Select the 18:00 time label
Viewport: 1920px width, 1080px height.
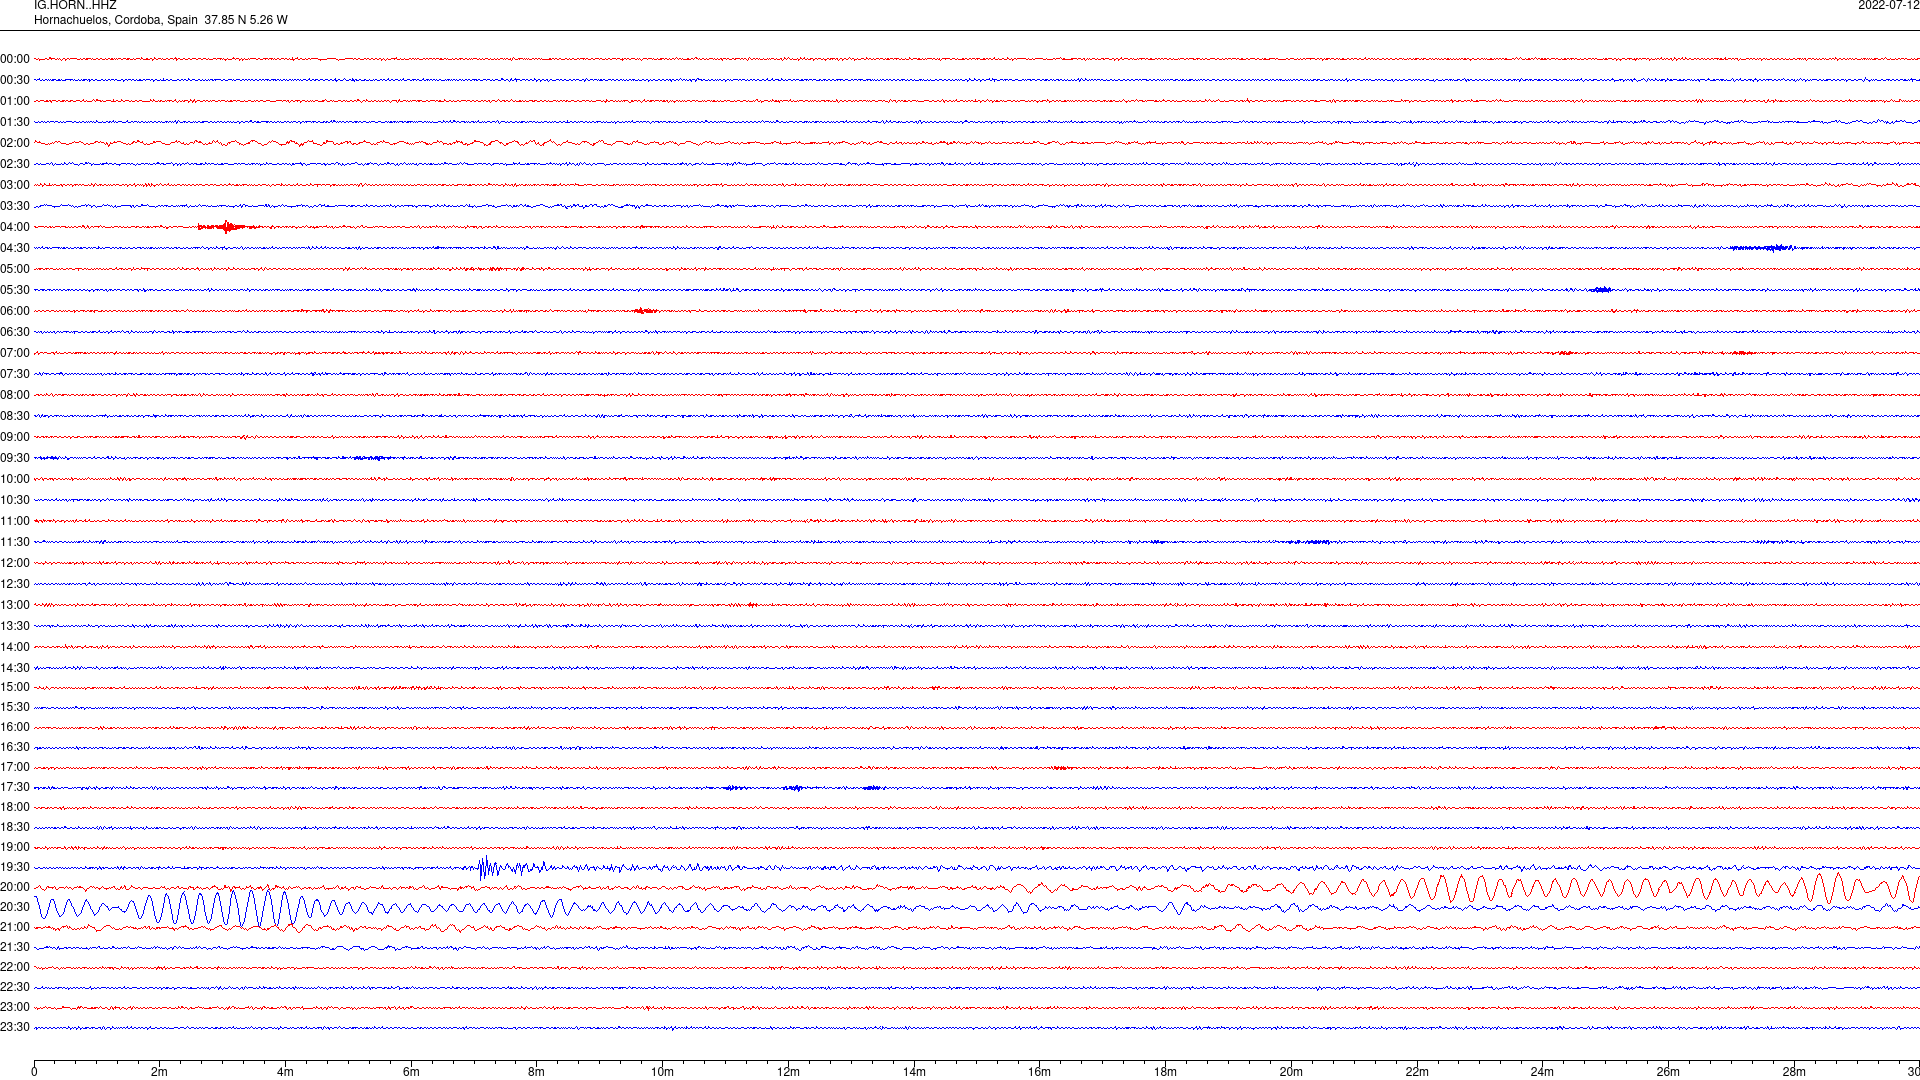(15, 807)
